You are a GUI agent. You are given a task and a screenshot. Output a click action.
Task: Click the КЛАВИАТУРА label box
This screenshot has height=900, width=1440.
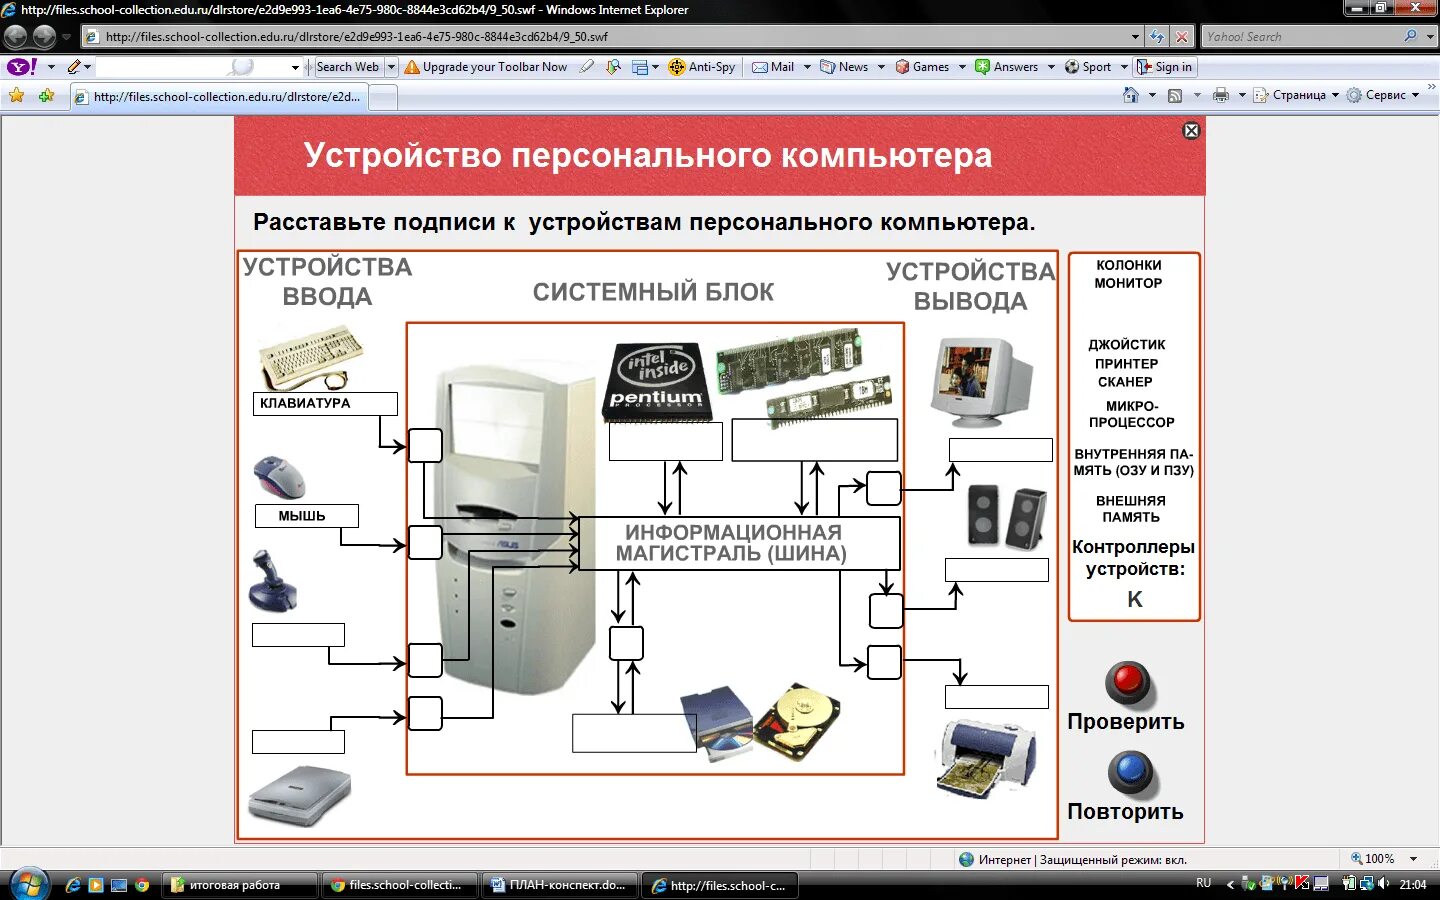(325, 403)
